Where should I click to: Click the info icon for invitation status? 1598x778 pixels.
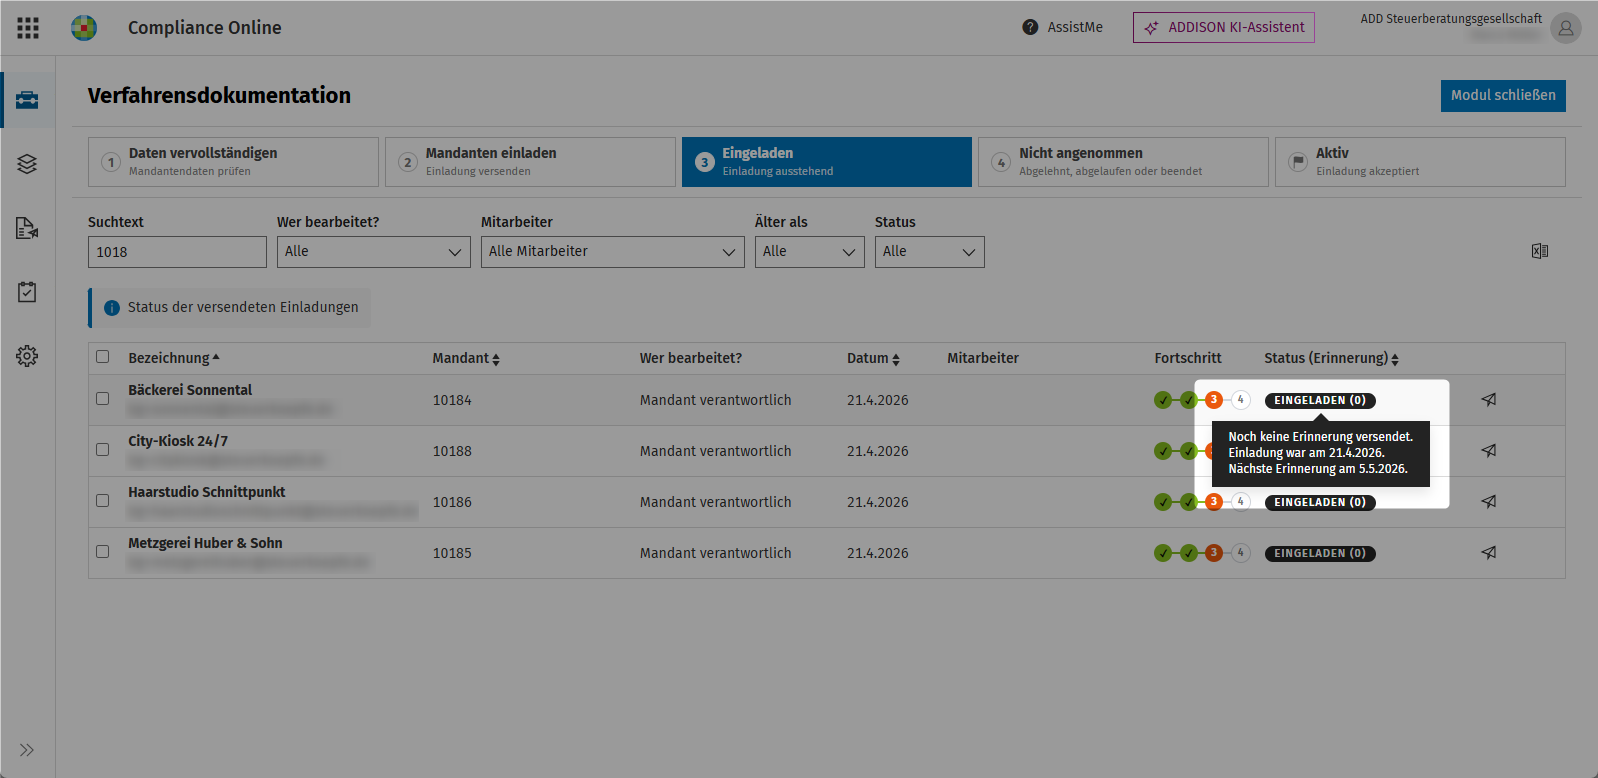(x=112, y=308)
